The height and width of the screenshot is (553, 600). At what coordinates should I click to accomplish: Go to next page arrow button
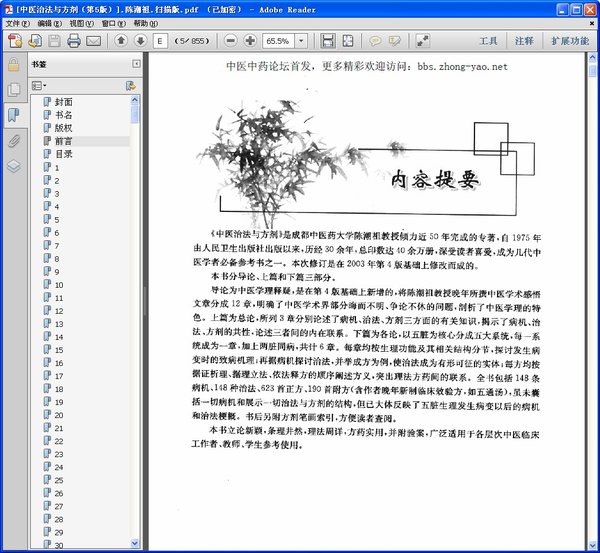tap(140, 40)
